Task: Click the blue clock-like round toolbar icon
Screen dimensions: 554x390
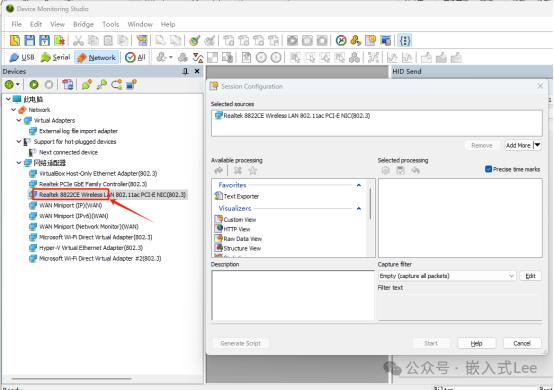Action: [341, 41]
